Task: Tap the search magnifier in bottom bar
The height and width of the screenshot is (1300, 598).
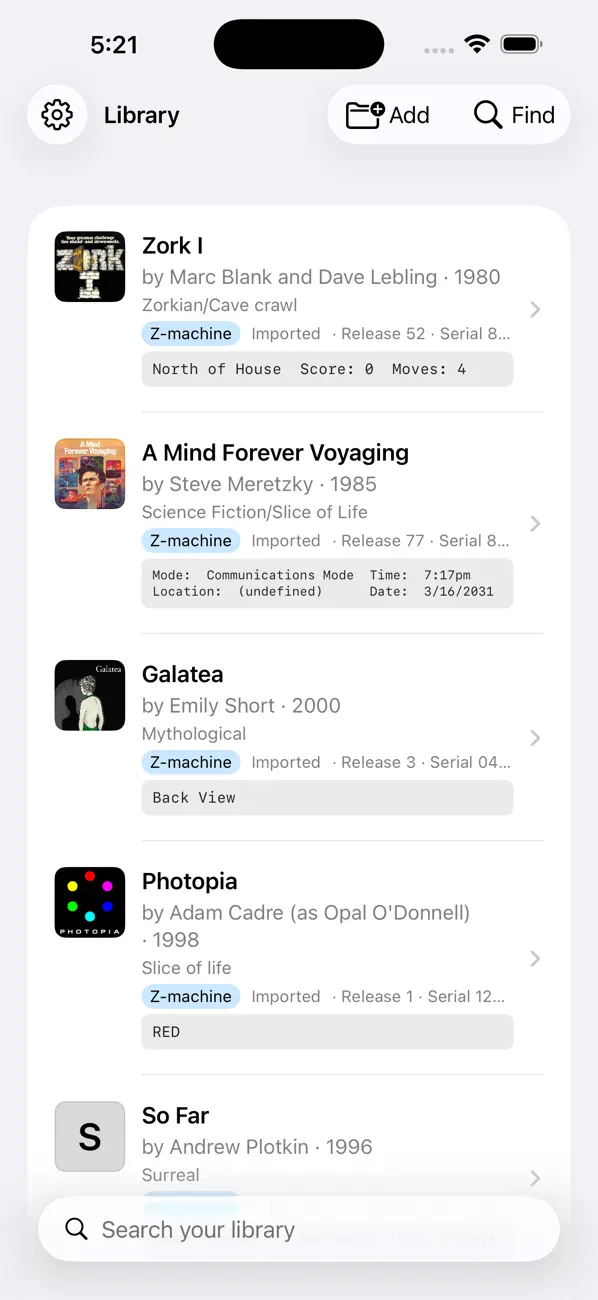Action: 76,1229
